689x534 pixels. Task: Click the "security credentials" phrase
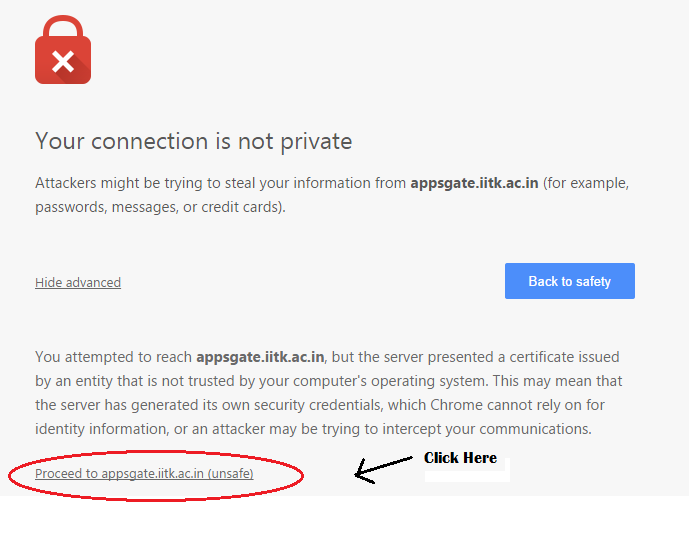(x=290, y=405)
